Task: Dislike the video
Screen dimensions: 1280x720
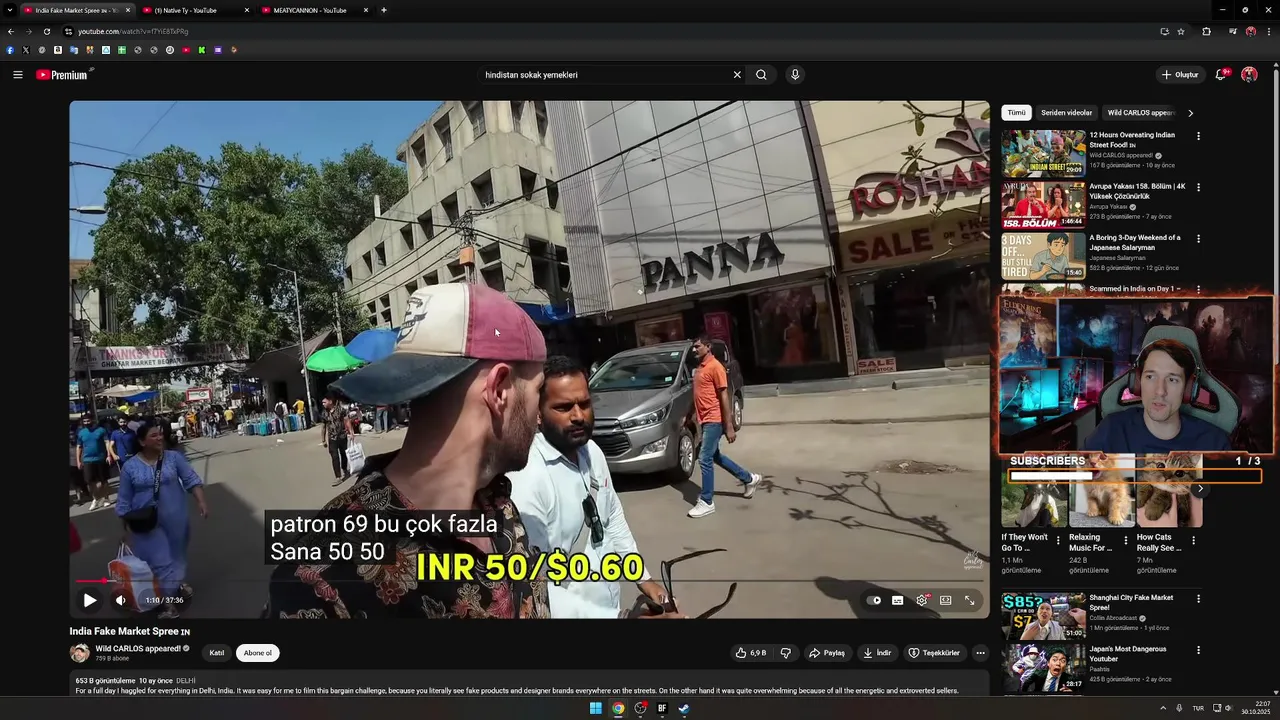Action: coord(786,653)
